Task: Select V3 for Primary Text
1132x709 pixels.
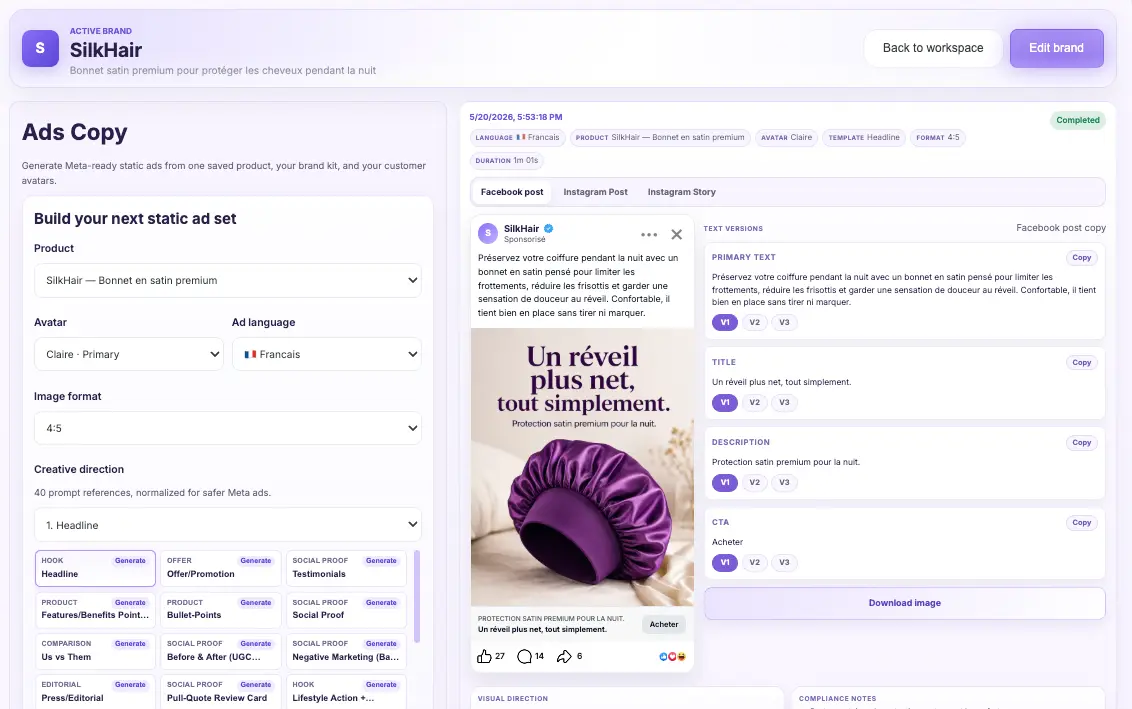Action: click(x=784, y=322)
